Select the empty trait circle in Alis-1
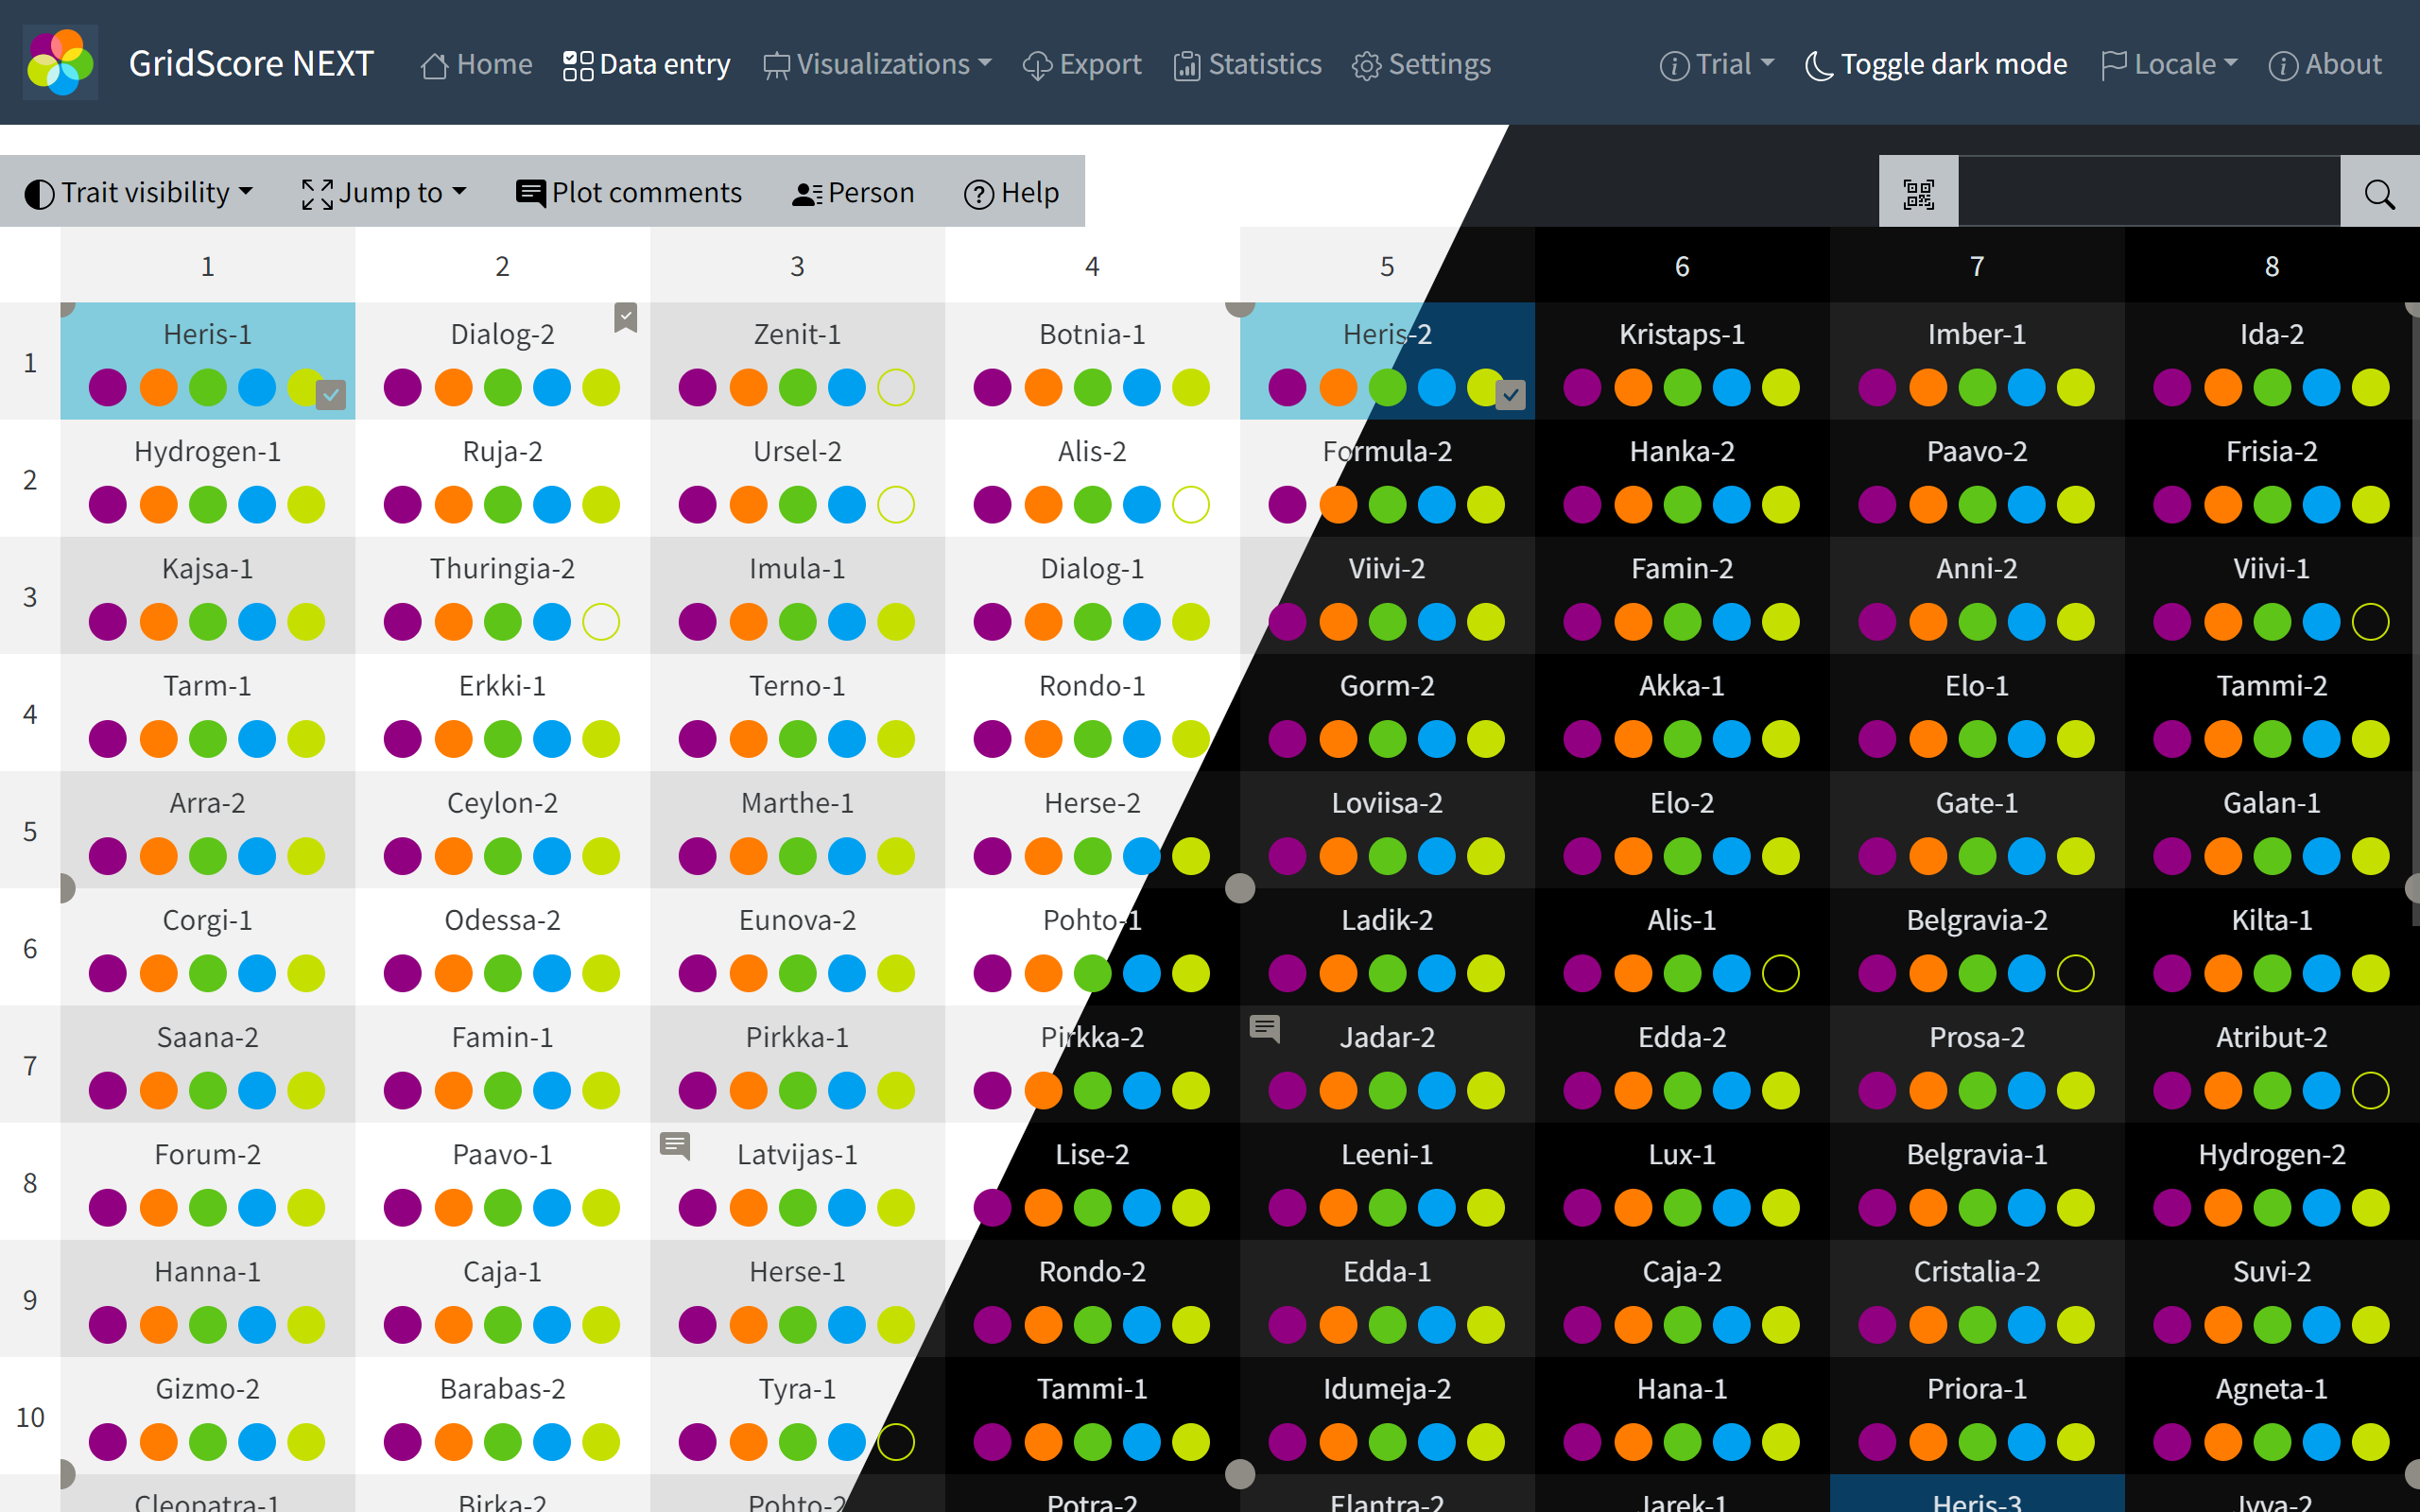Screen dimensions: 2420x1512 1781,973
